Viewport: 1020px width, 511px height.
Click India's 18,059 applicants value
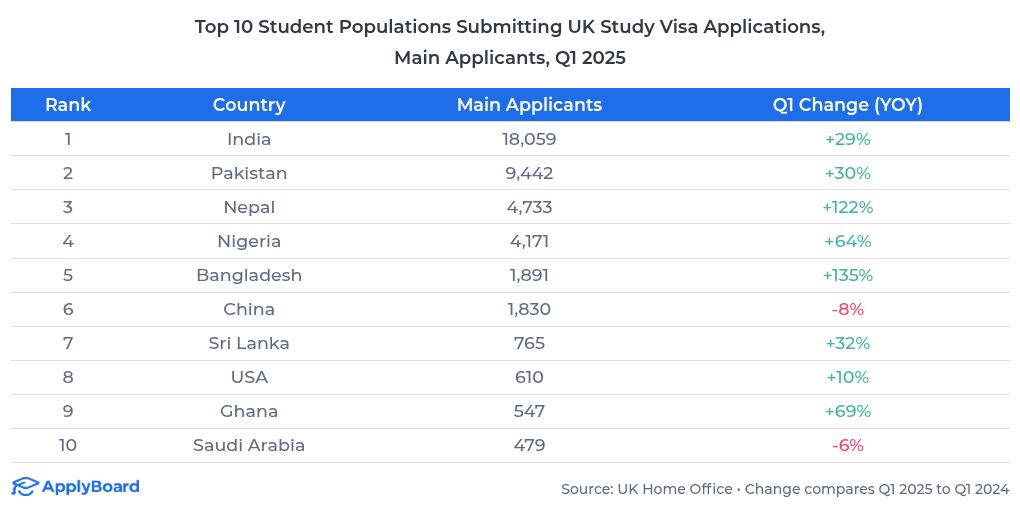pos(529,139)
